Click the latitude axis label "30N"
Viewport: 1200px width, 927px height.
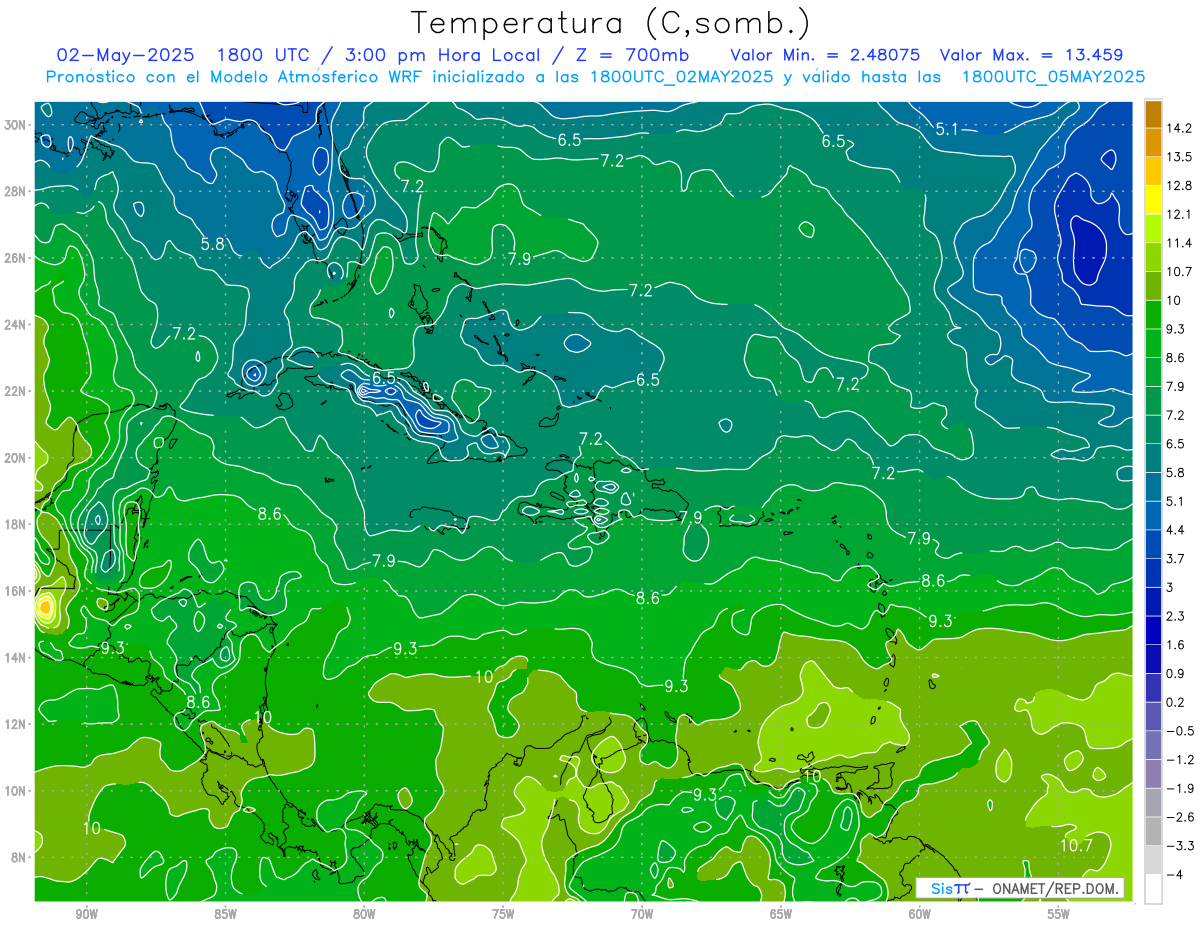[x=16, y=125]
